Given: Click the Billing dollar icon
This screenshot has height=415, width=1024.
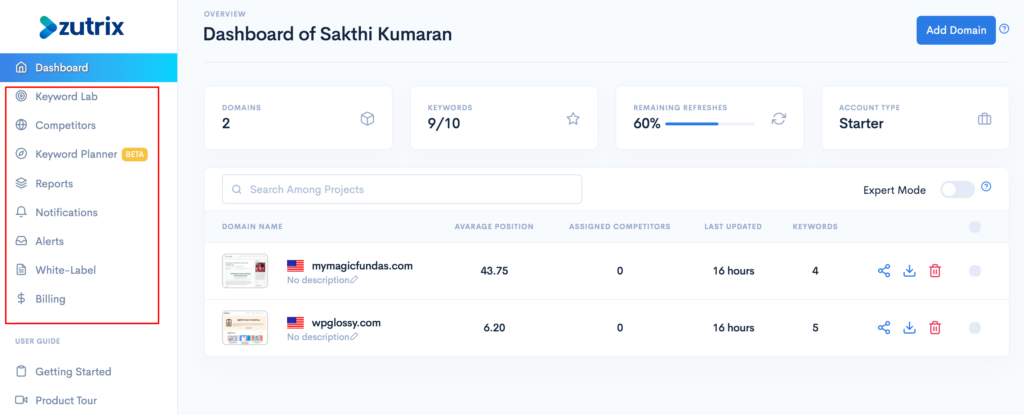Looking at the screenshot, I should tap(22, 299).
